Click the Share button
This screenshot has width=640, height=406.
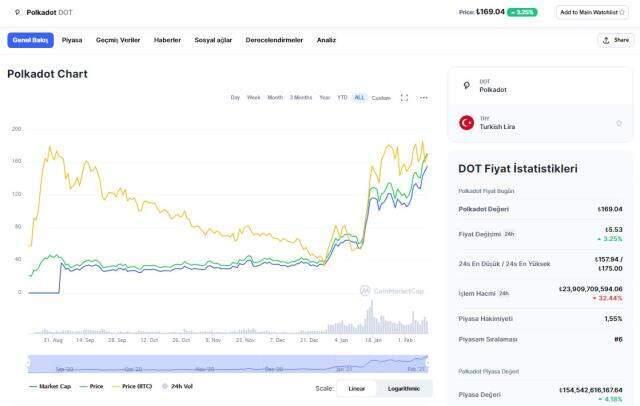coord(616,40)
